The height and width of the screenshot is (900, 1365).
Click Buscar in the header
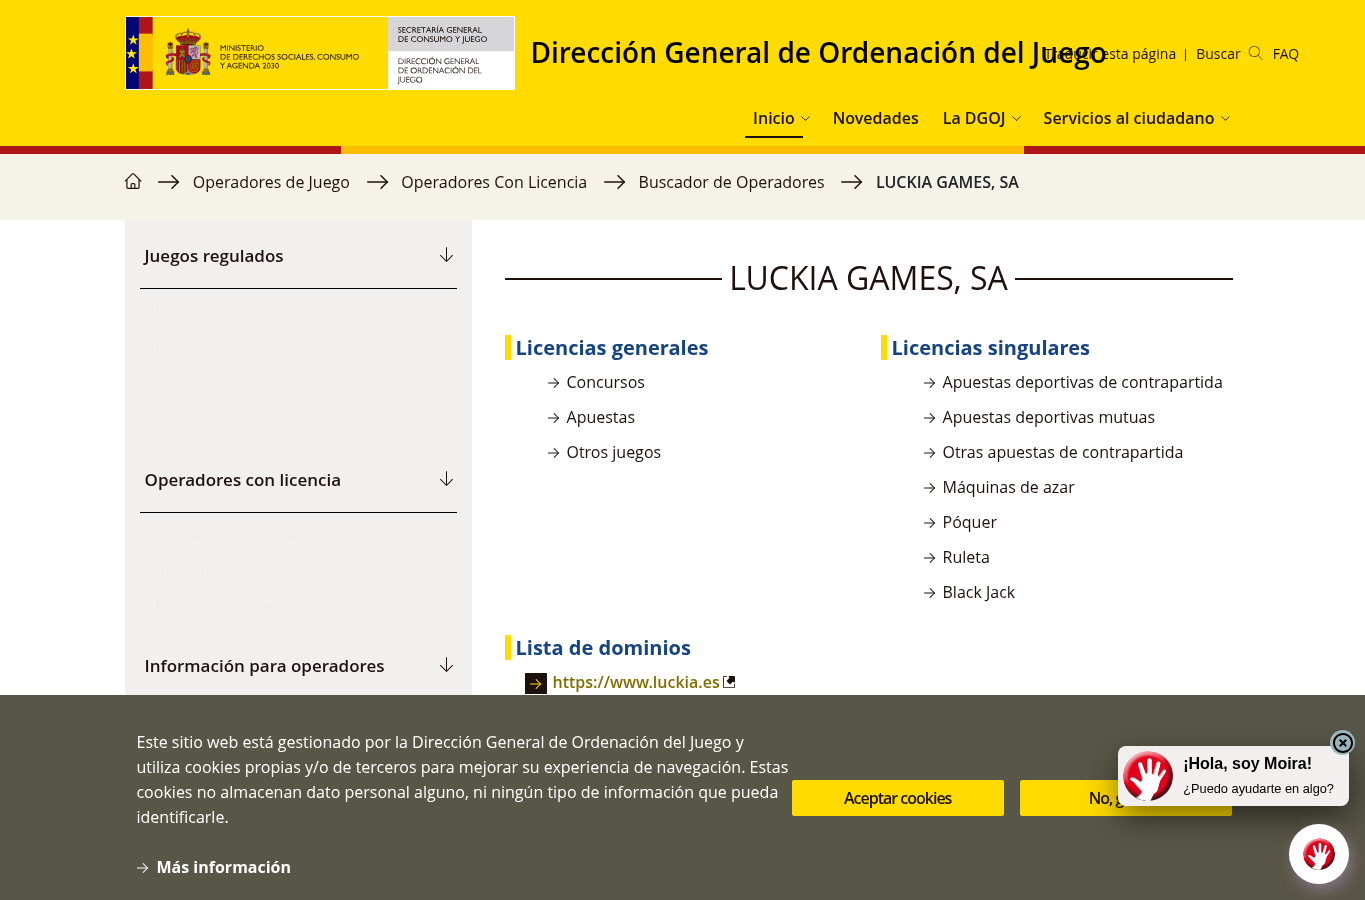[1218, 54]
